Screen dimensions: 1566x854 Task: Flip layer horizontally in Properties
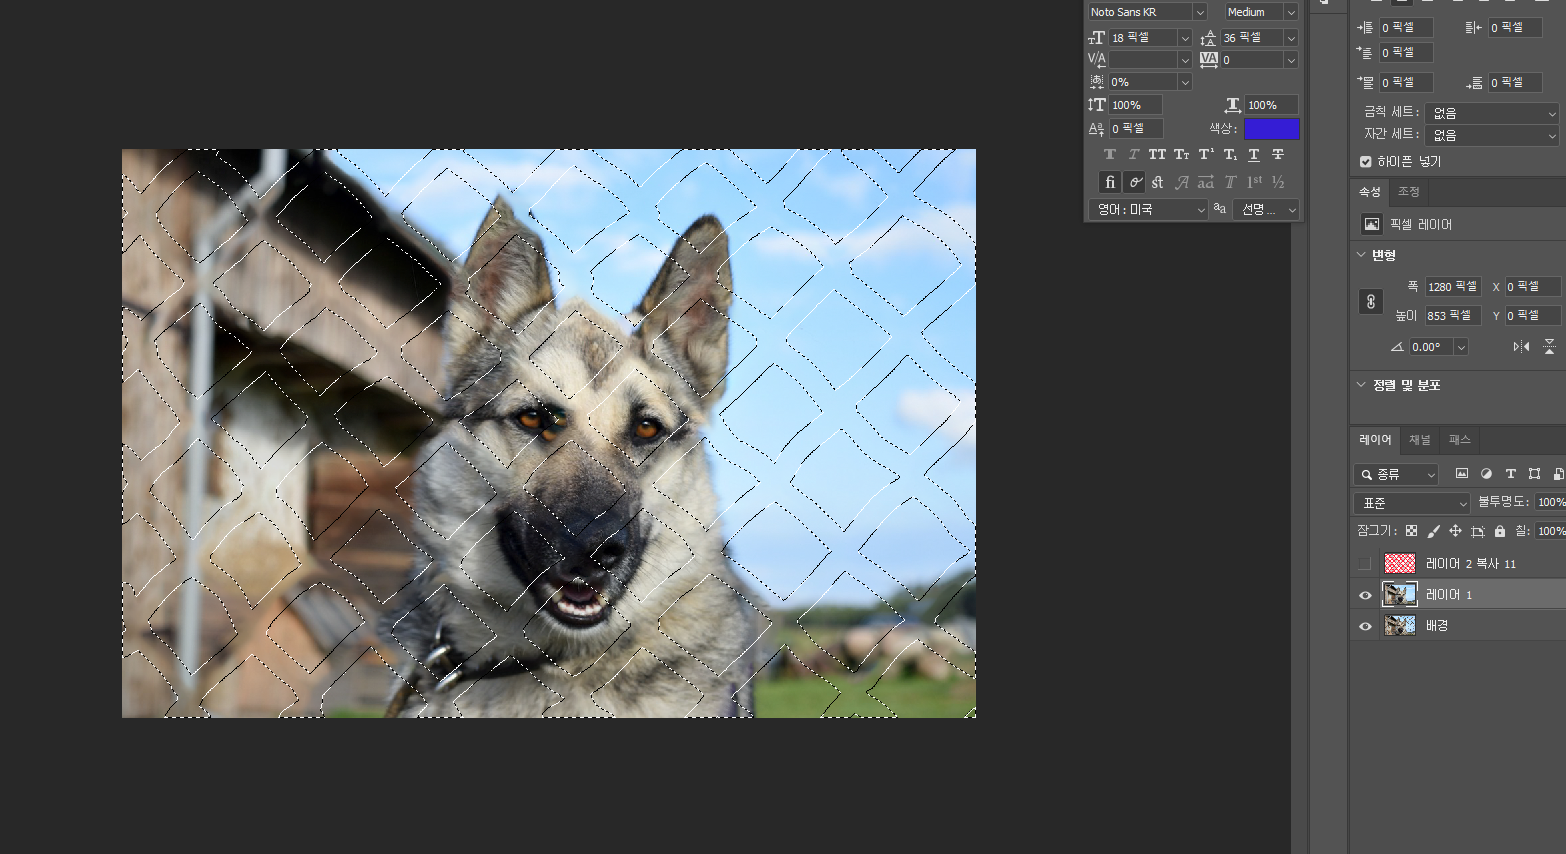click(x=1521, y=347)
